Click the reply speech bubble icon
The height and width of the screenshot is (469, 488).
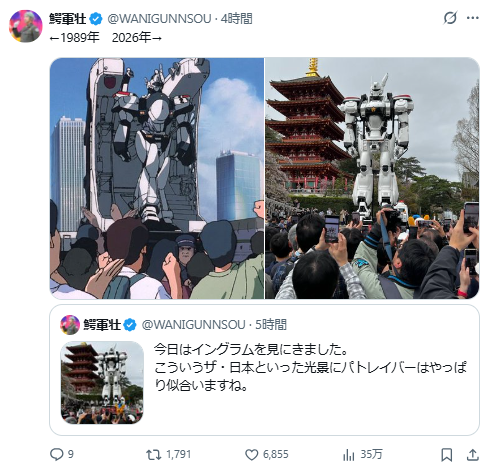point(56,454)
